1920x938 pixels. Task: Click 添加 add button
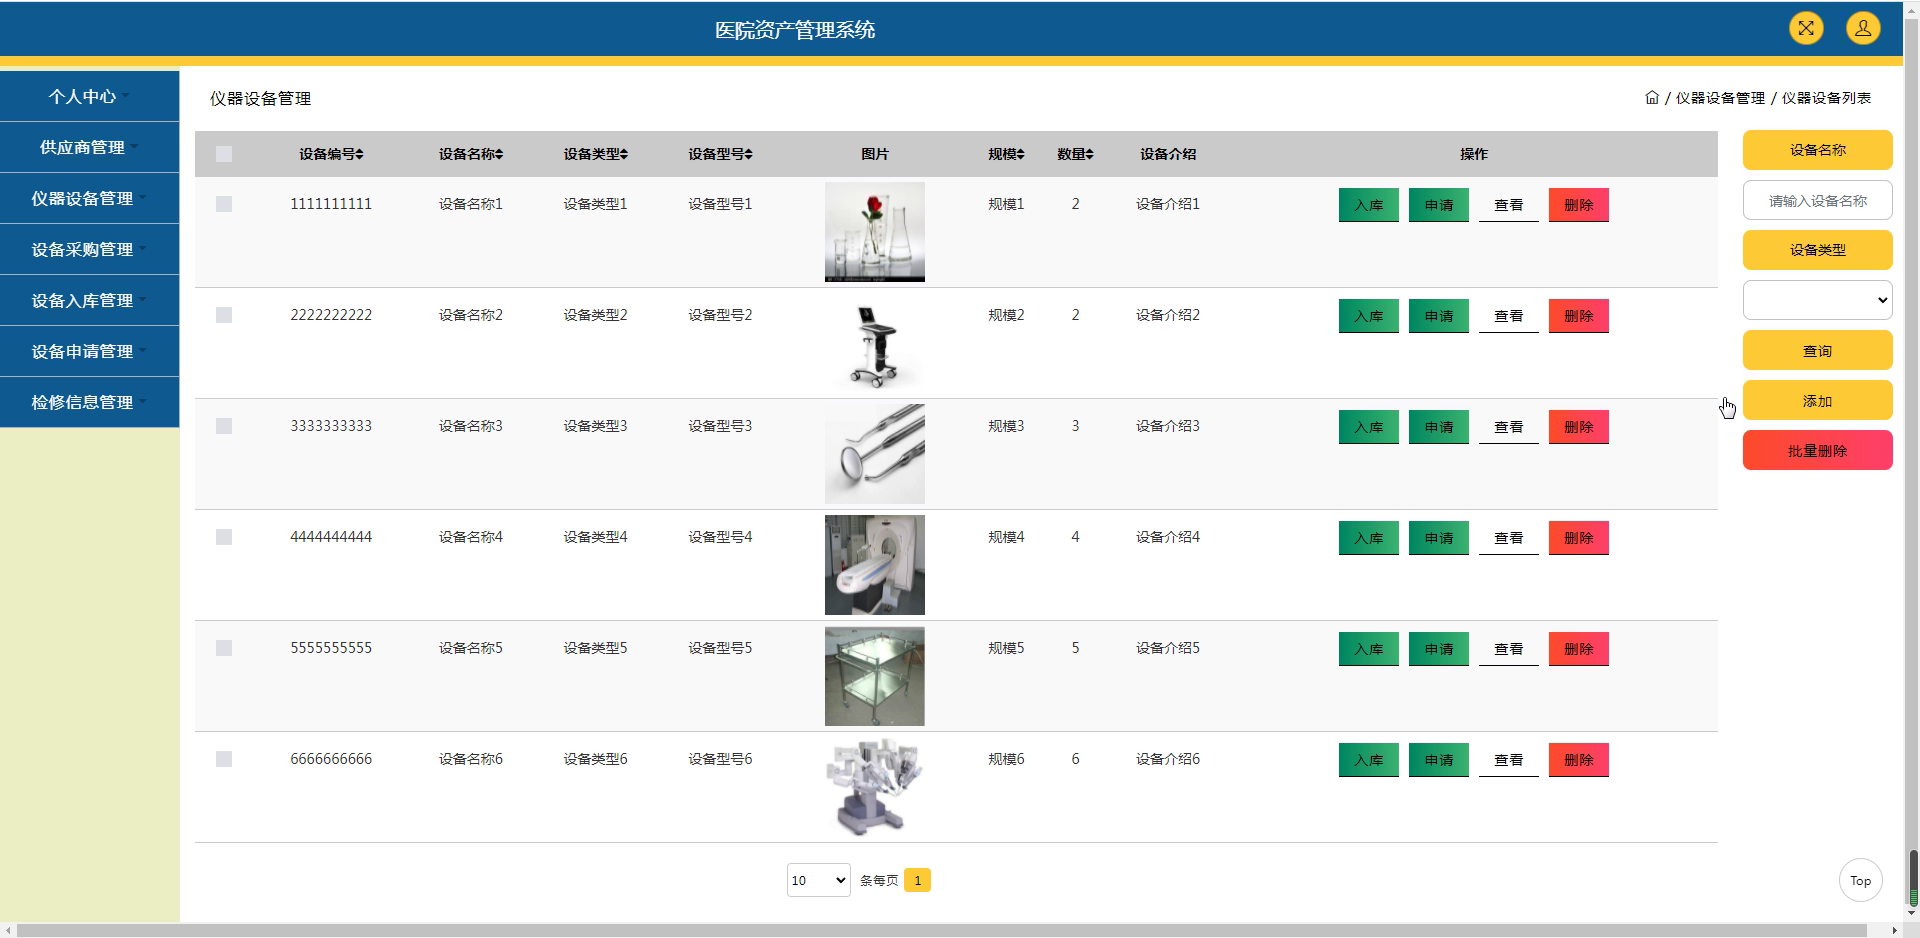click(x=1817, y=400)
